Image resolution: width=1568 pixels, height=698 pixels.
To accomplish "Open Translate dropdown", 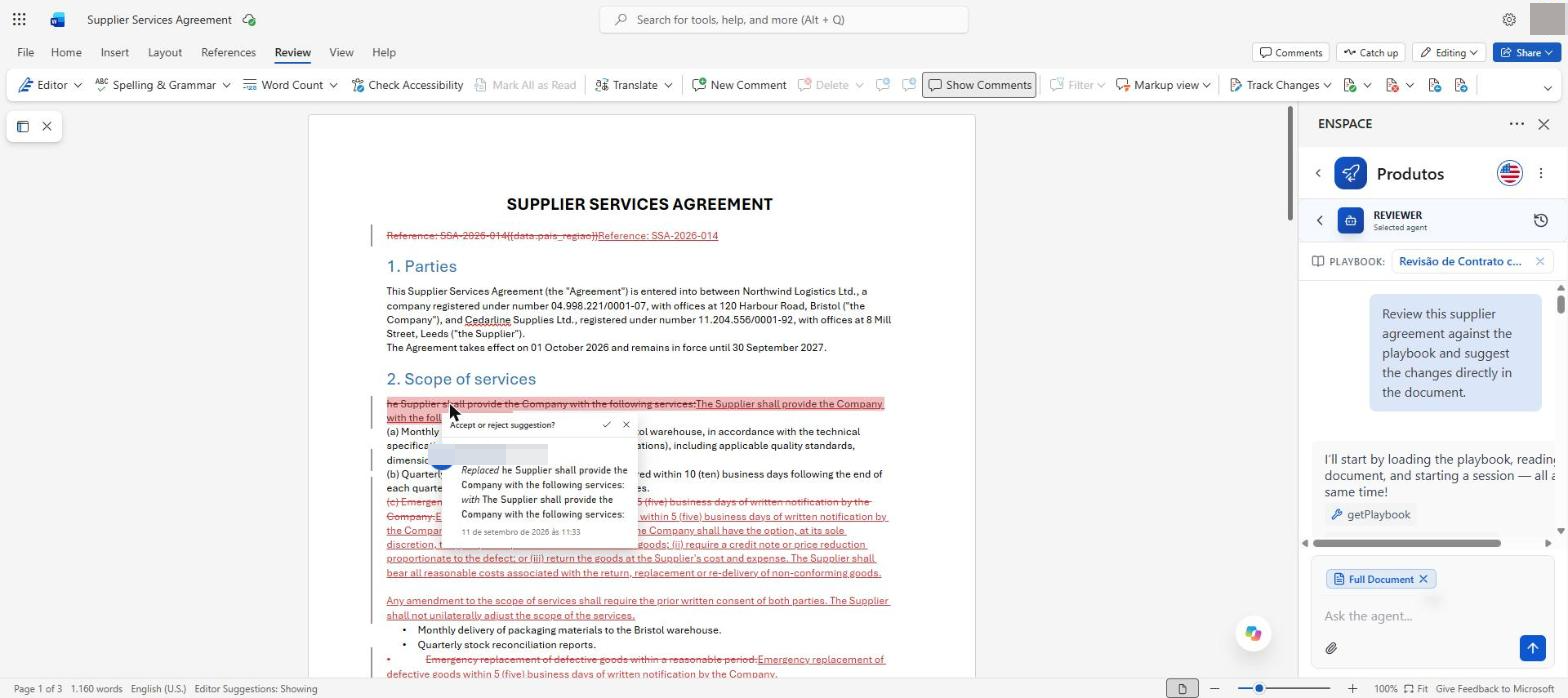I will coord(668,85).
